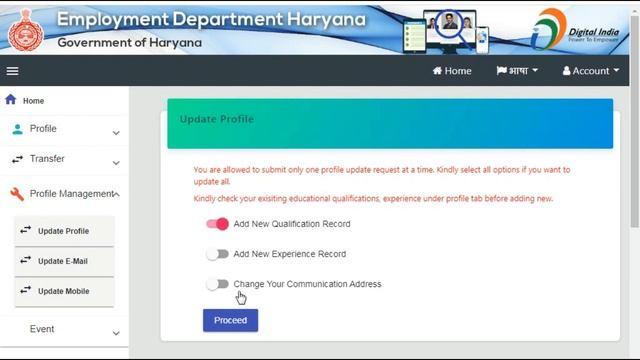Click the arrows icon beside Transfer
Viewport: 640px width, 360px height.
click(17, 159)
